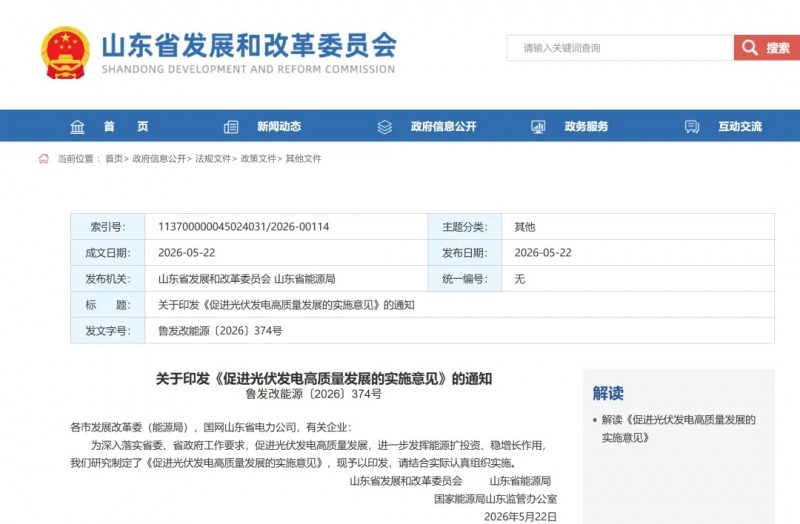This screenshot has height=524, width=800.
Task: Open the 首页 navigation menu item
Action: point(126,127)
